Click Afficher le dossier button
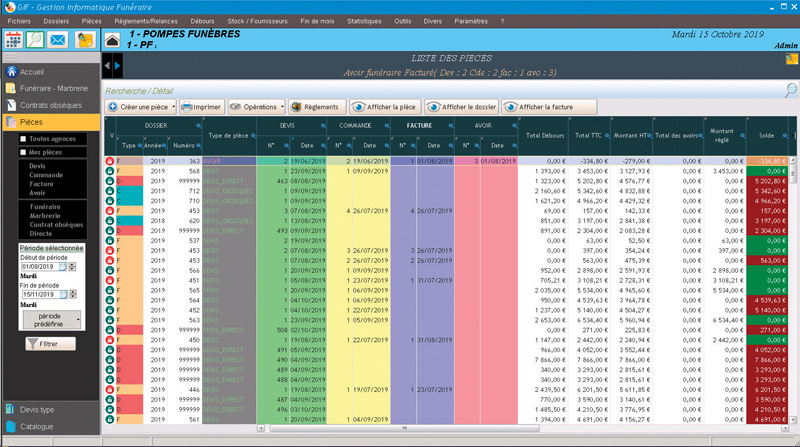The image size is (800, 447). [462, 107]
